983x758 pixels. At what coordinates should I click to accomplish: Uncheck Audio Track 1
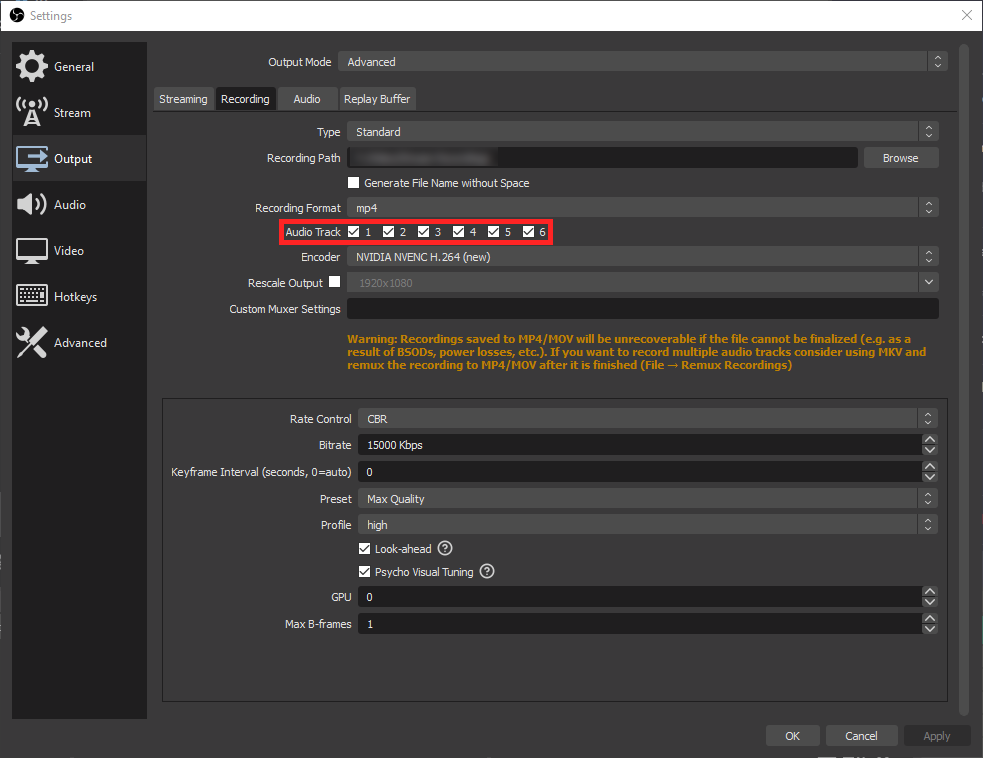point(354,231)
